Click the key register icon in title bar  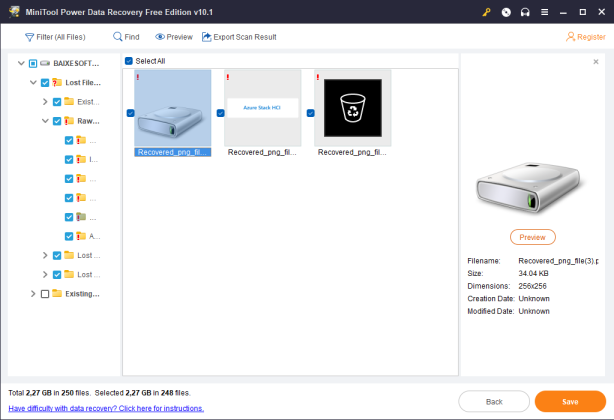point(486,12)
